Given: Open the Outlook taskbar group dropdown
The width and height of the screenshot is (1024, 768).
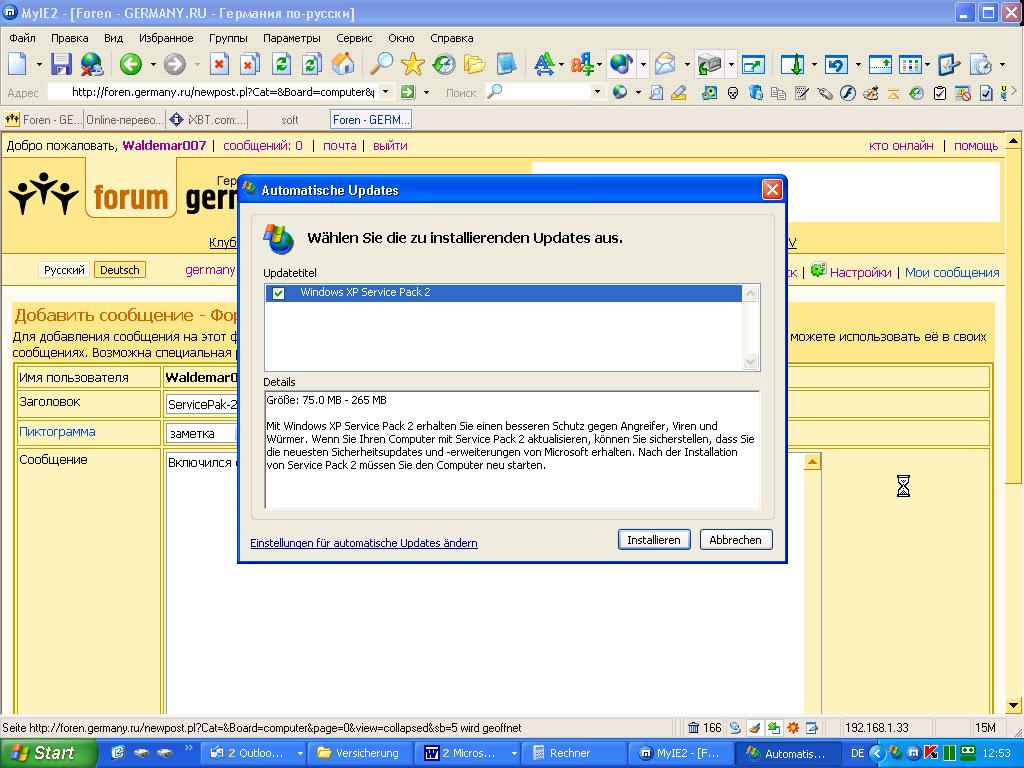Looking at the screenshot, I should click(300, 754).
